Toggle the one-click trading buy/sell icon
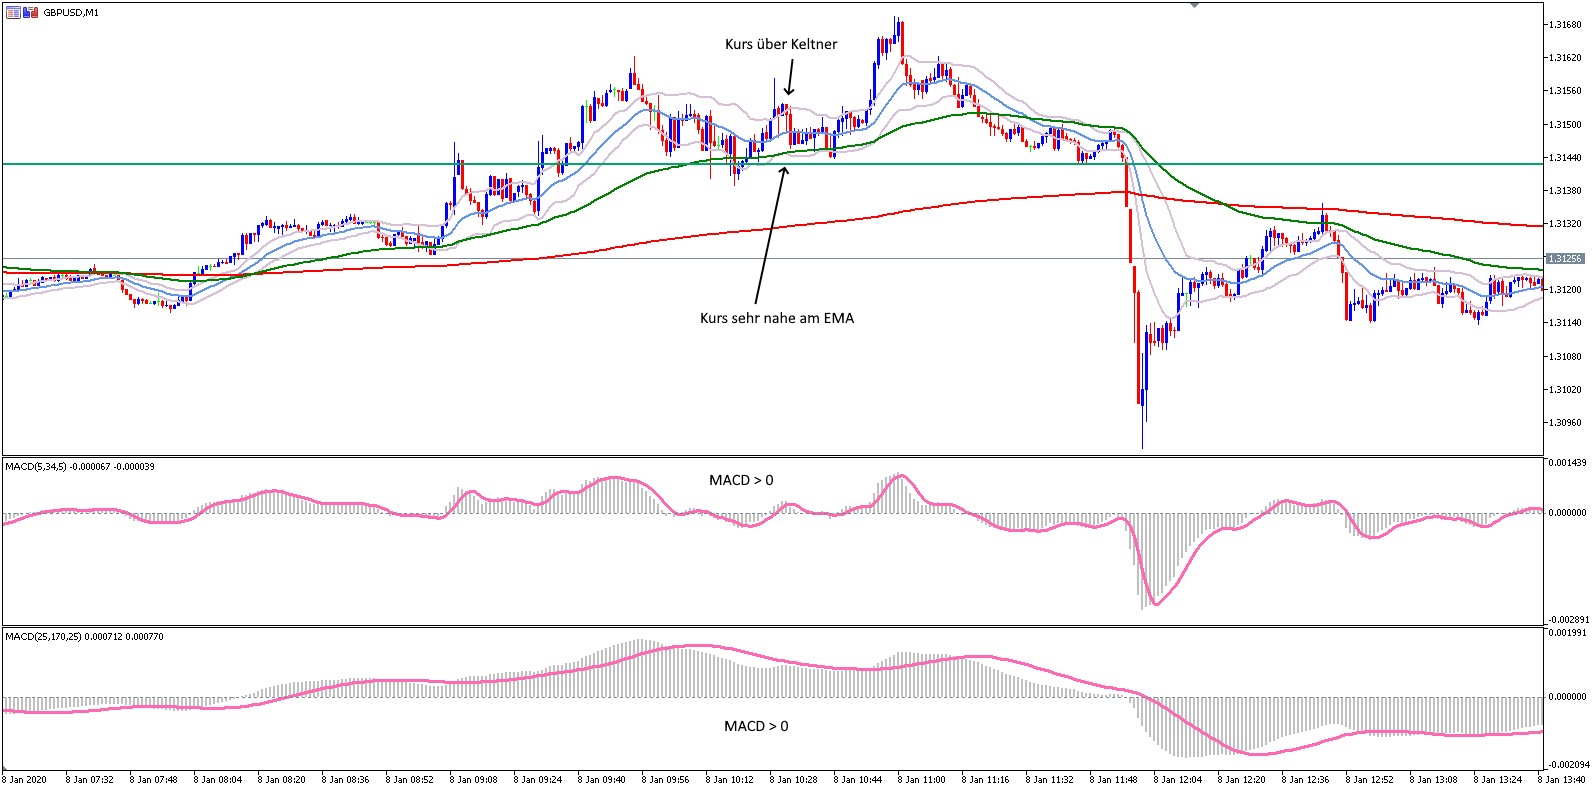Viewport: 1596px width, 790px height. click(30, 13)
